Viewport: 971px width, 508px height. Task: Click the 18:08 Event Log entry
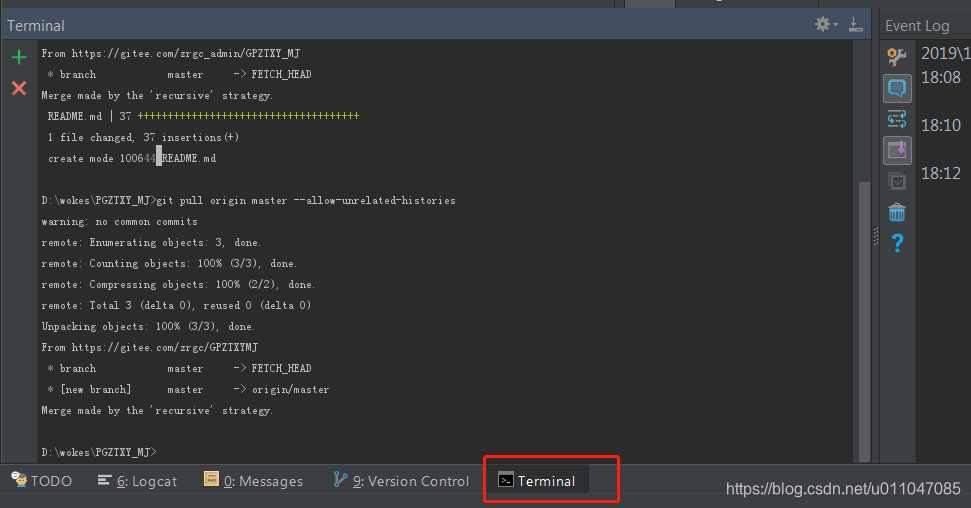[x=941, y=77]
